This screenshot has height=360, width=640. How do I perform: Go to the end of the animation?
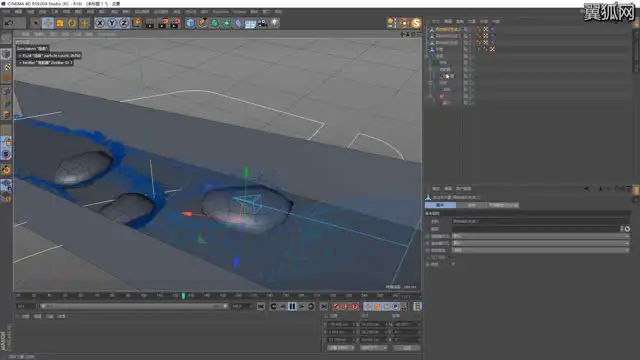(324, 306)
